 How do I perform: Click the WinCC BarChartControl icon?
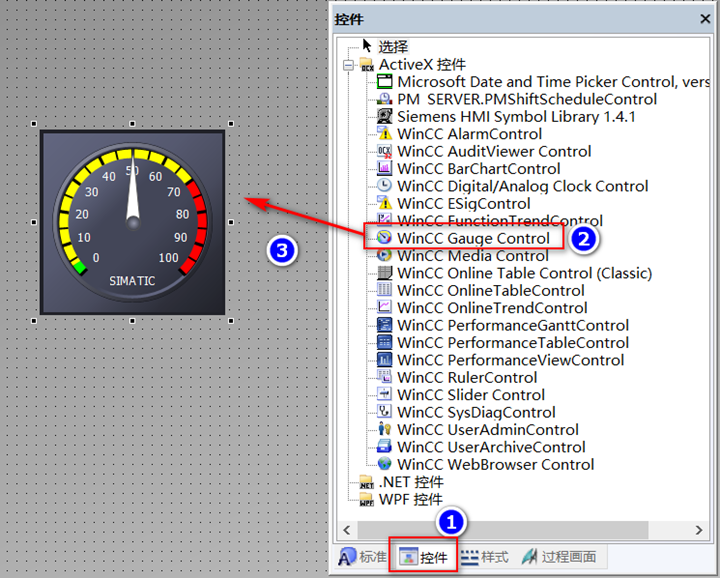click(384, 168)
